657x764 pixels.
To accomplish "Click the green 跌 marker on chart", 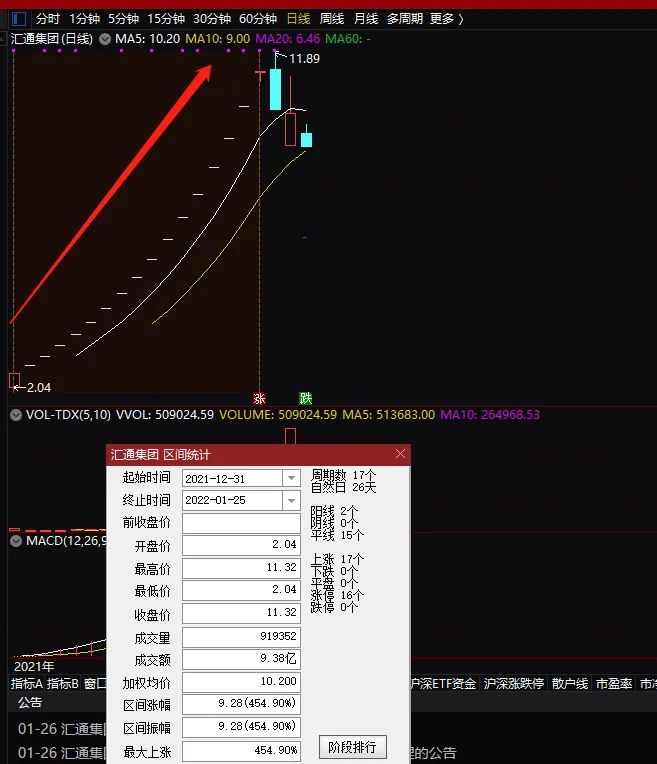I will coord(305,398).
